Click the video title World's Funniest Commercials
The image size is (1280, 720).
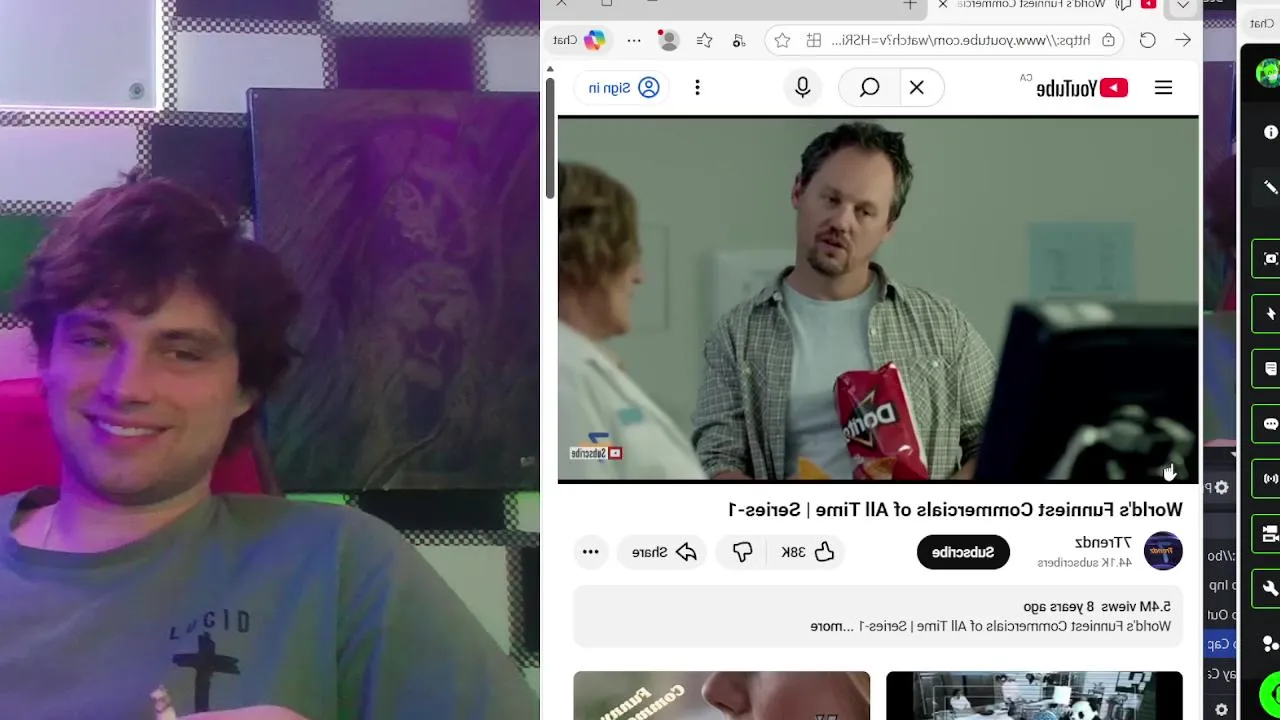(x=955, y=510)
